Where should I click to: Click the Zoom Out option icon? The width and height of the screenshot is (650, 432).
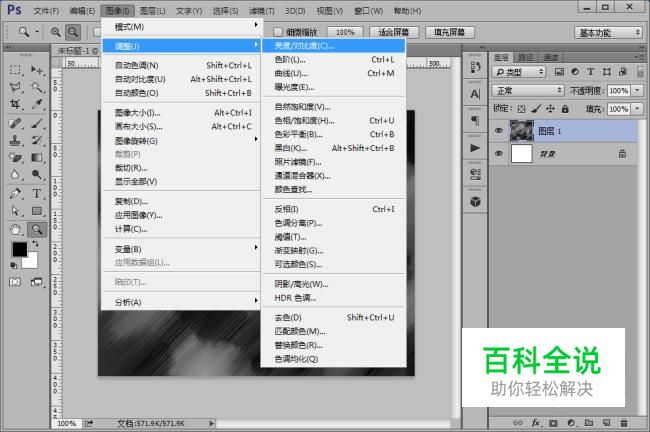click(x=73, y=32)
